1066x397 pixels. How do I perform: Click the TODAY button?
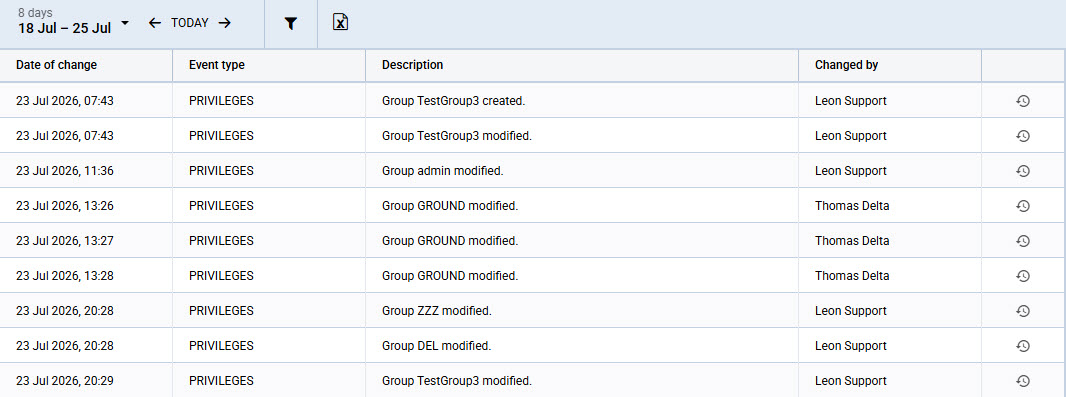tap(190, 23)
